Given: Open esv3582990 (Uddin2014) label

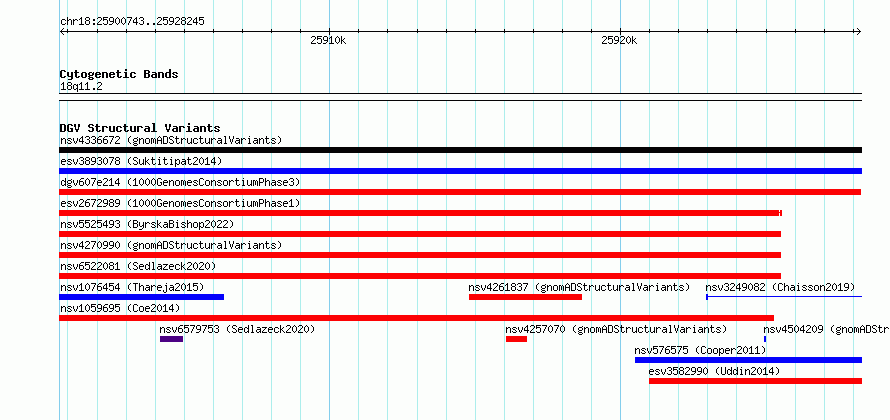Looking at the screenshot, I should (715, 371).
